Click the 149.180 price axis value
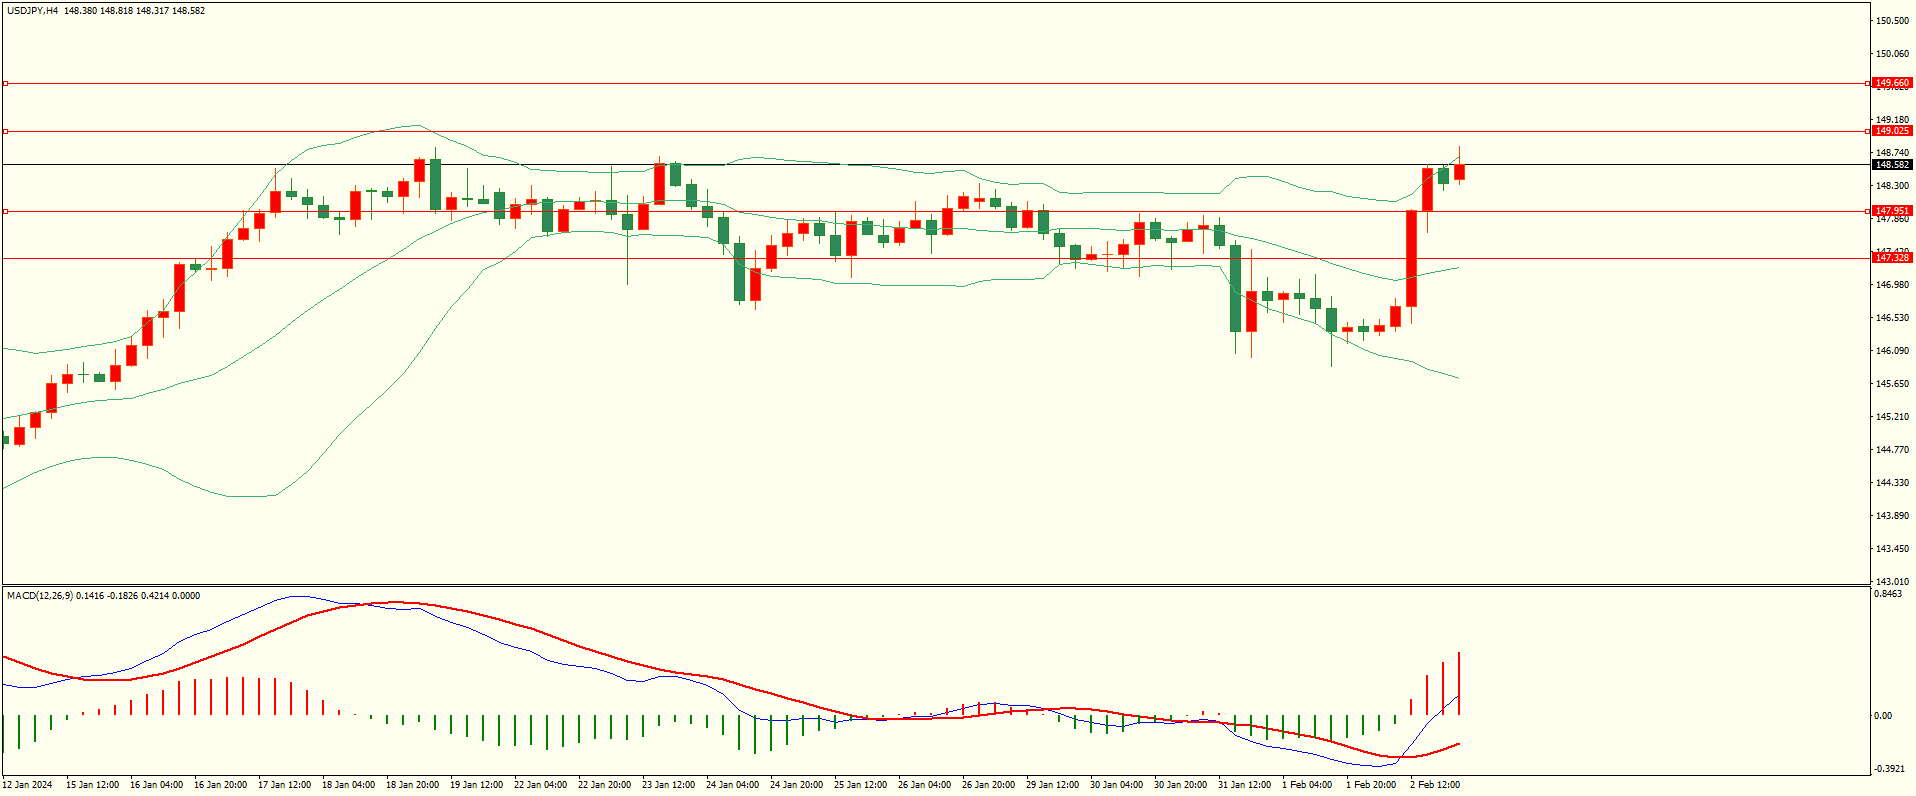This screenshot has height=796, width=1916. tap(1893, 120)
